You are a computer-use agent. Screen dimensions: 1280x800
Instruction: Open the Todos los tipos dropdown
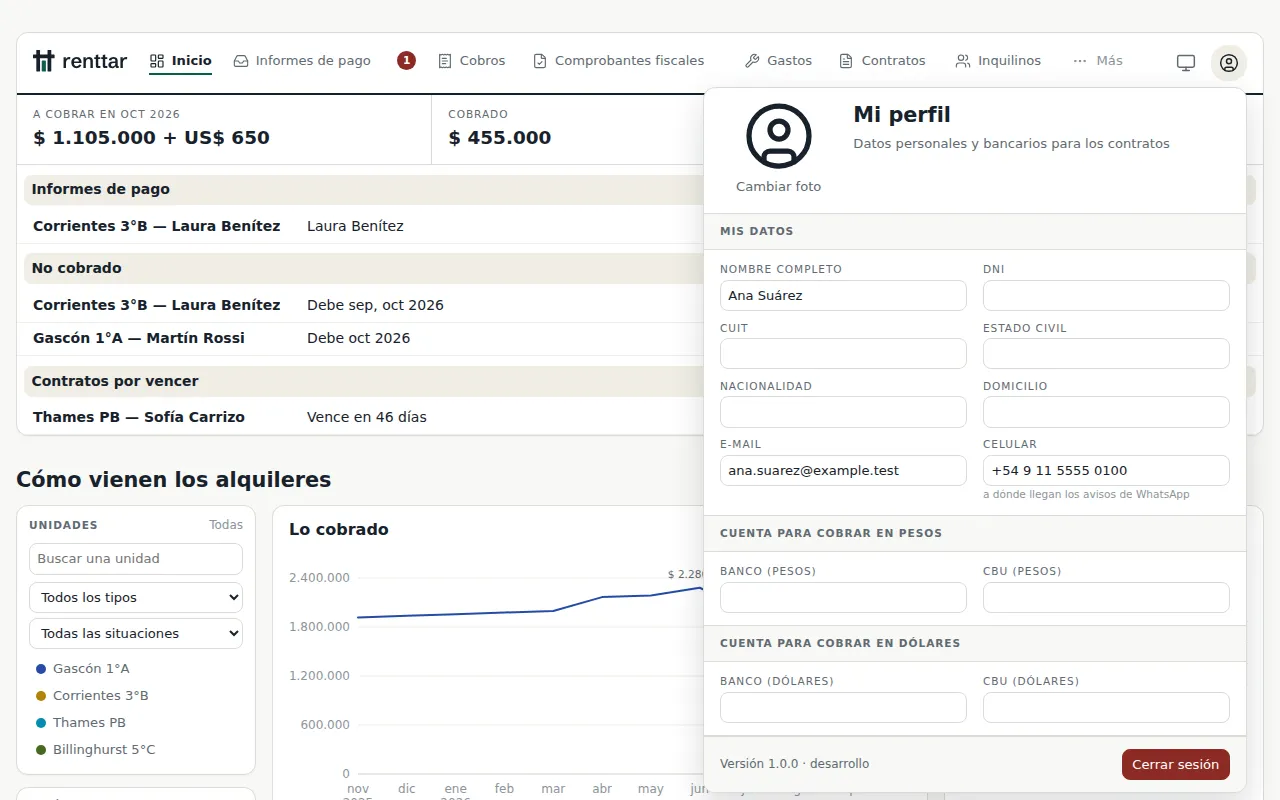click(136, 597)
